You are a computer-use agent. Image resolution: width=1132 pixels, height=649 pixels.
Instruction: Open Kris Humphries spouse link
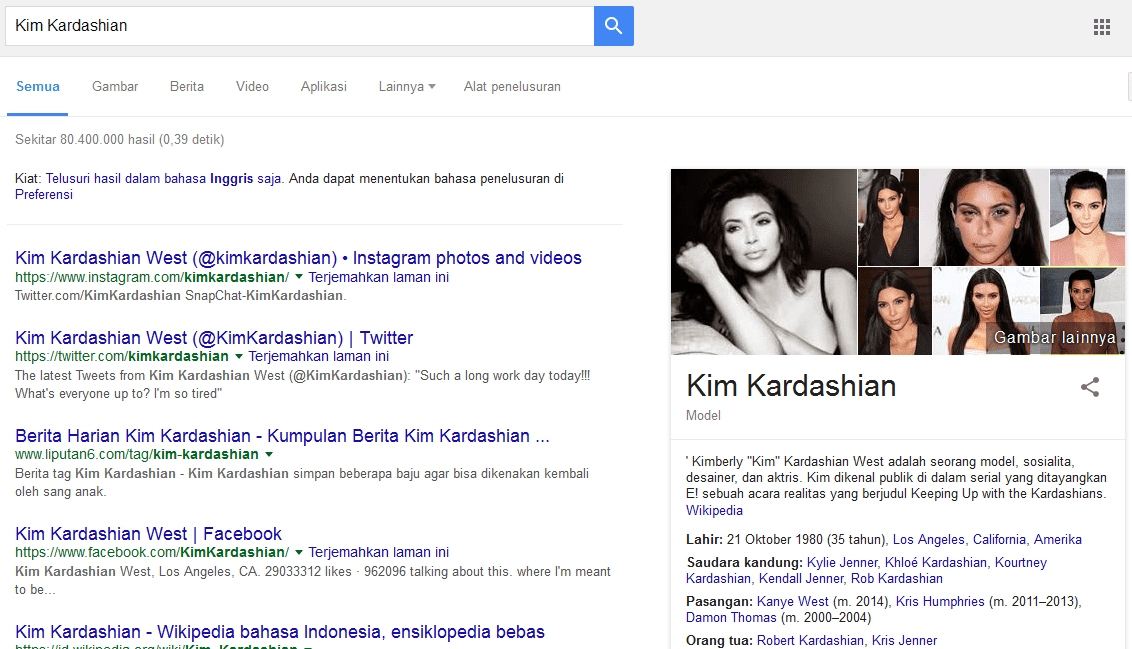click(940, 601)
